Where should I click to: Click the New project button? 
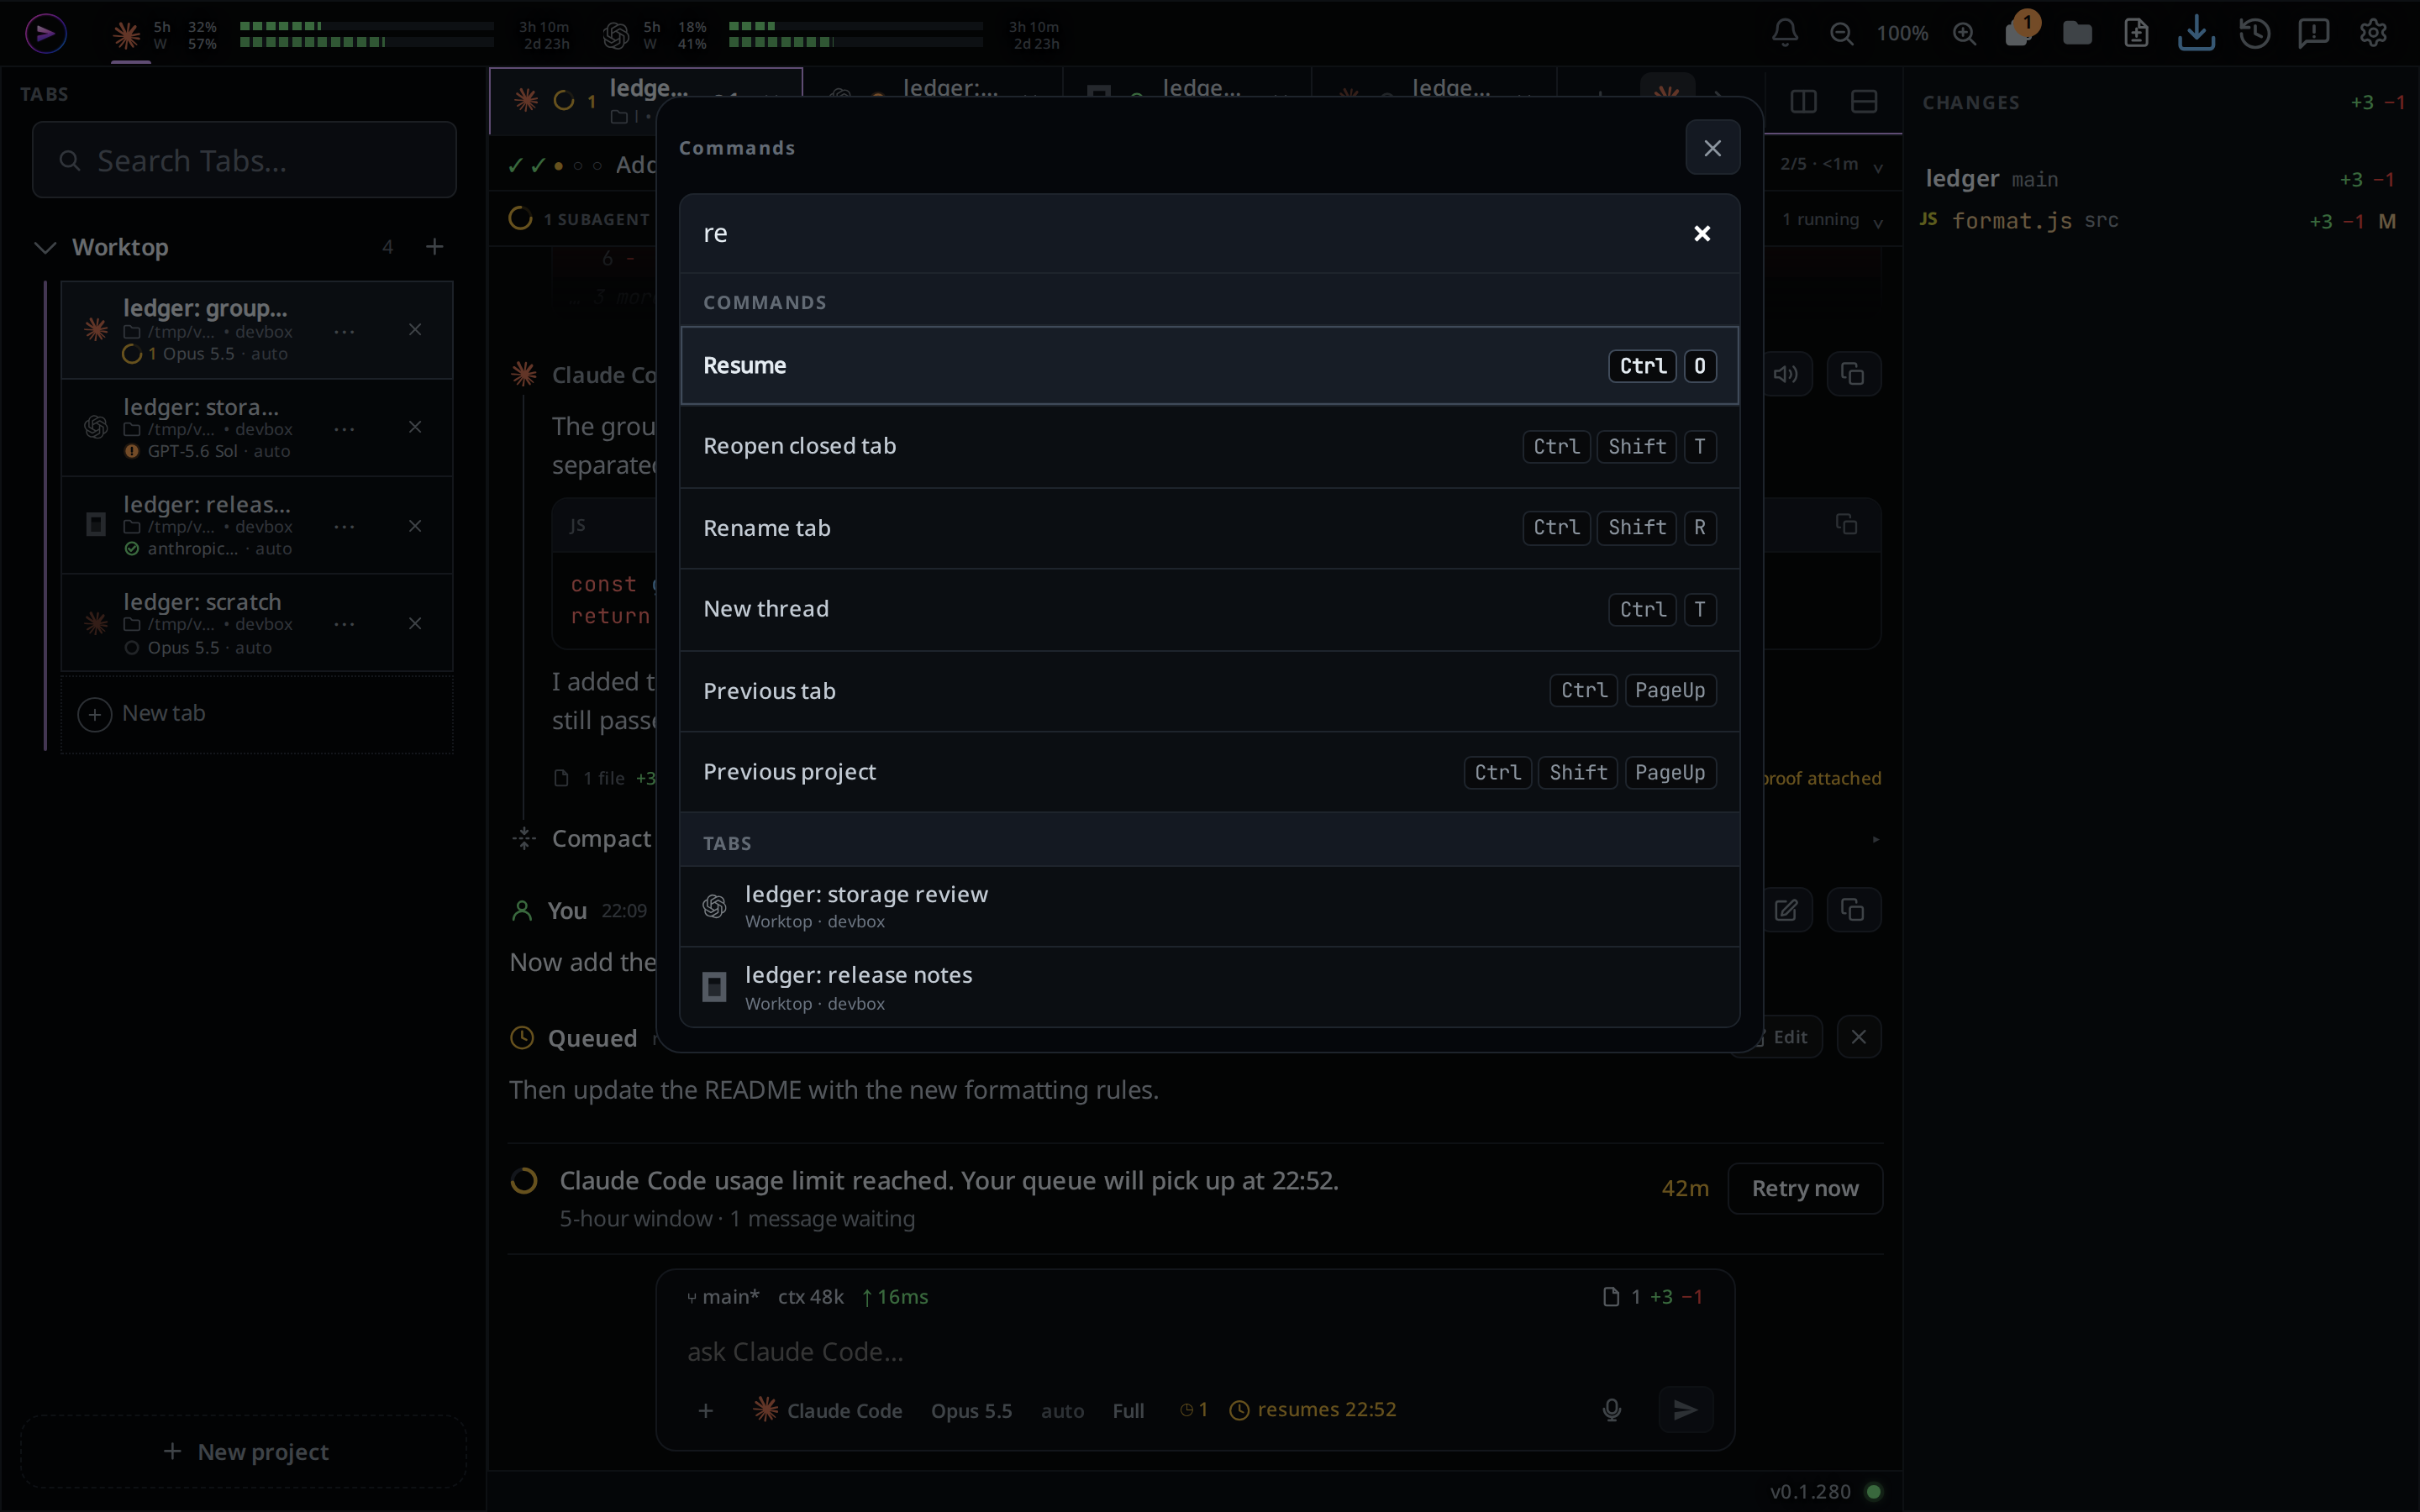pyautogui.click(x=244, y=1451)
